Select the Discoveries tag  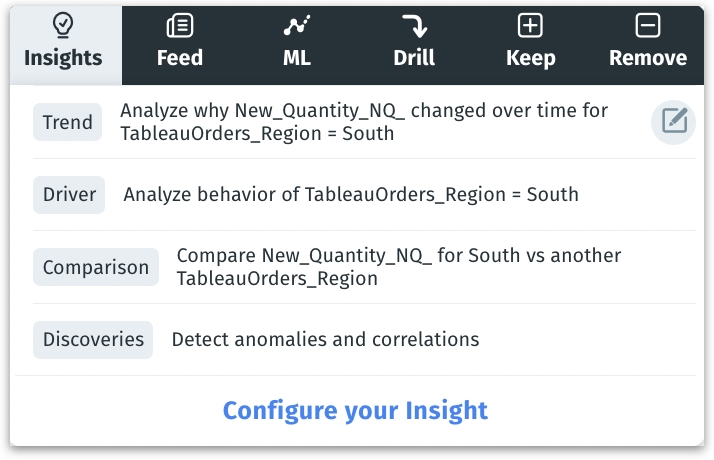93,339
